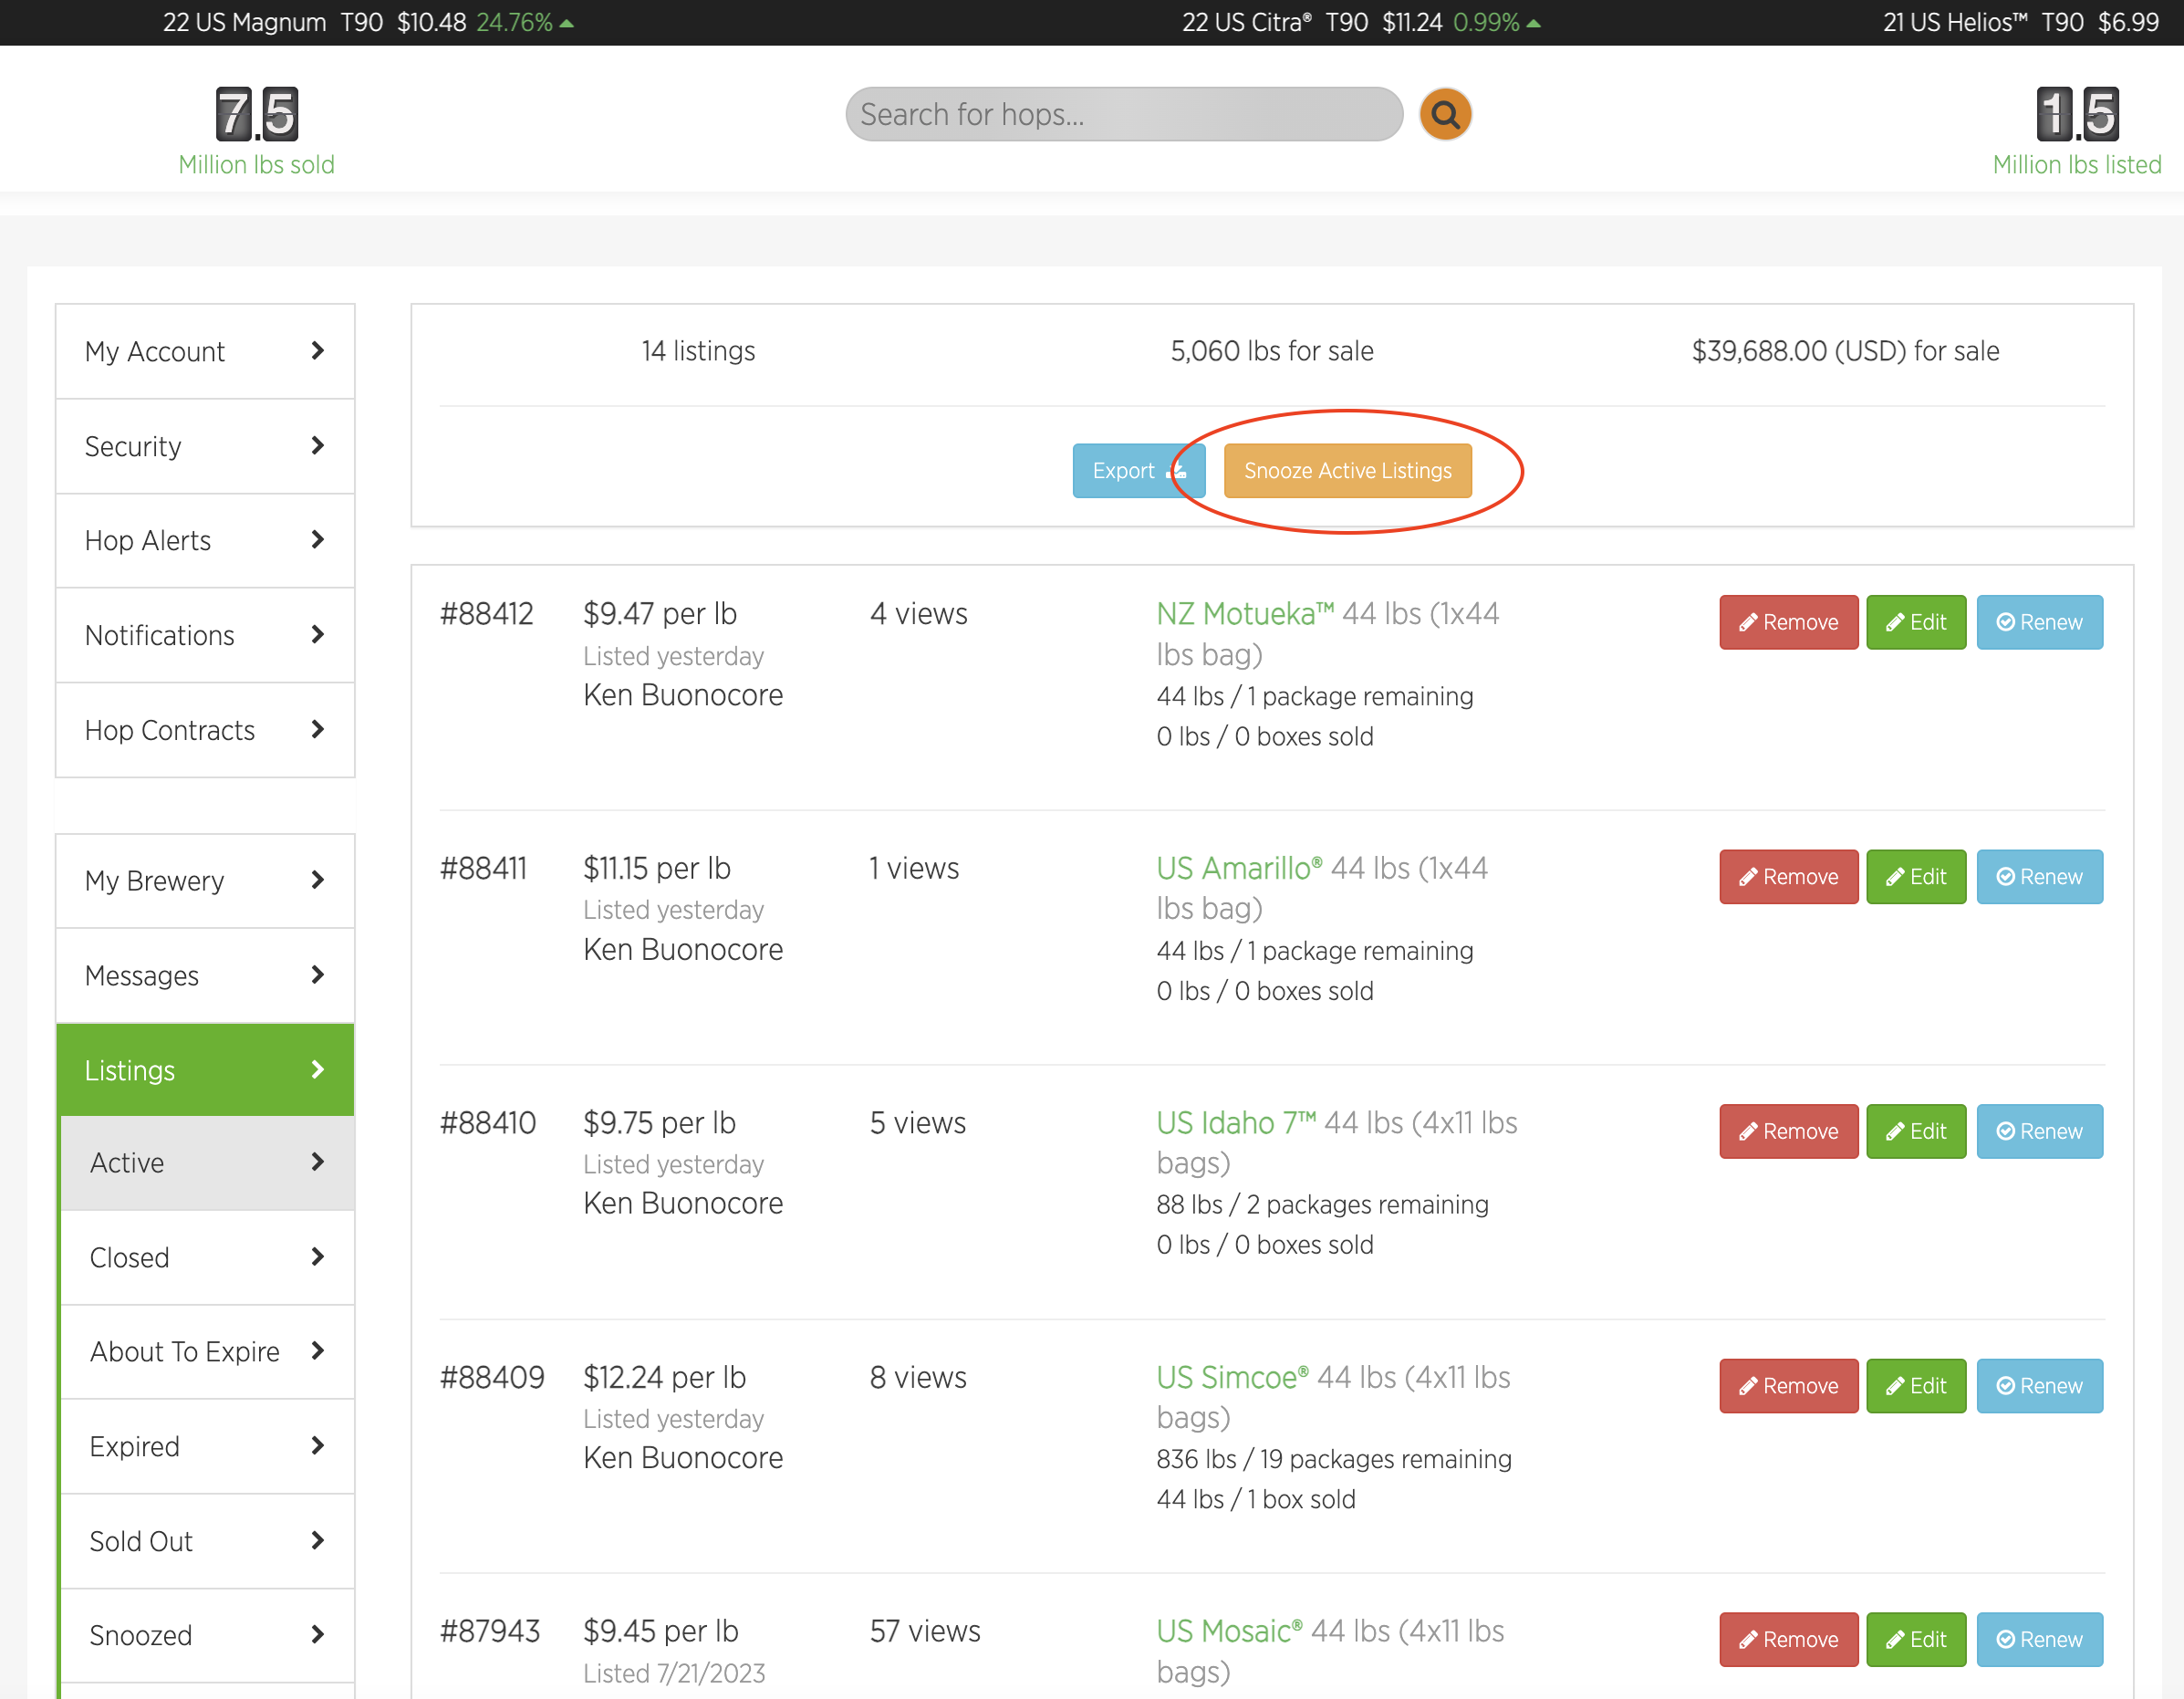Open the US Simcoe listing link
The width and height of the screenshot is (2184, 1699).
coord(1232,1377)
